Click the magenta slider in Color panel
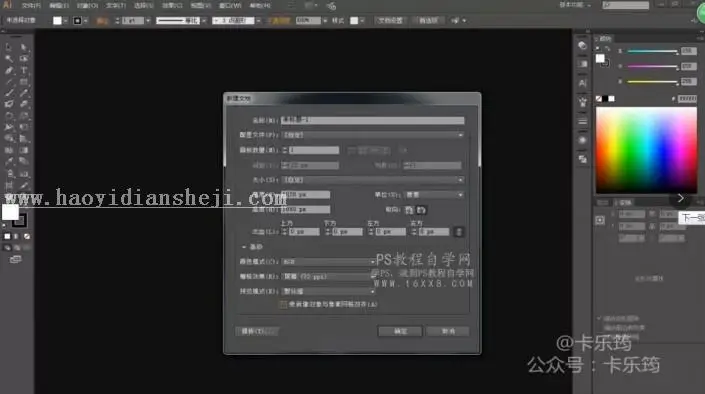 point(652,67)
